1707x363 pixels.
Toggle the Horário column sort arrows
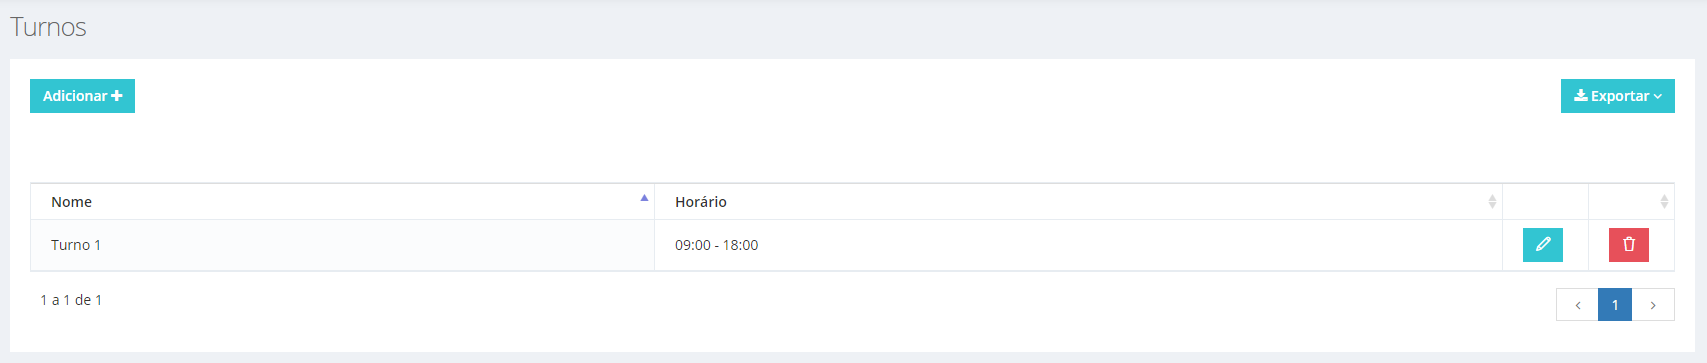pos(1492,202)
